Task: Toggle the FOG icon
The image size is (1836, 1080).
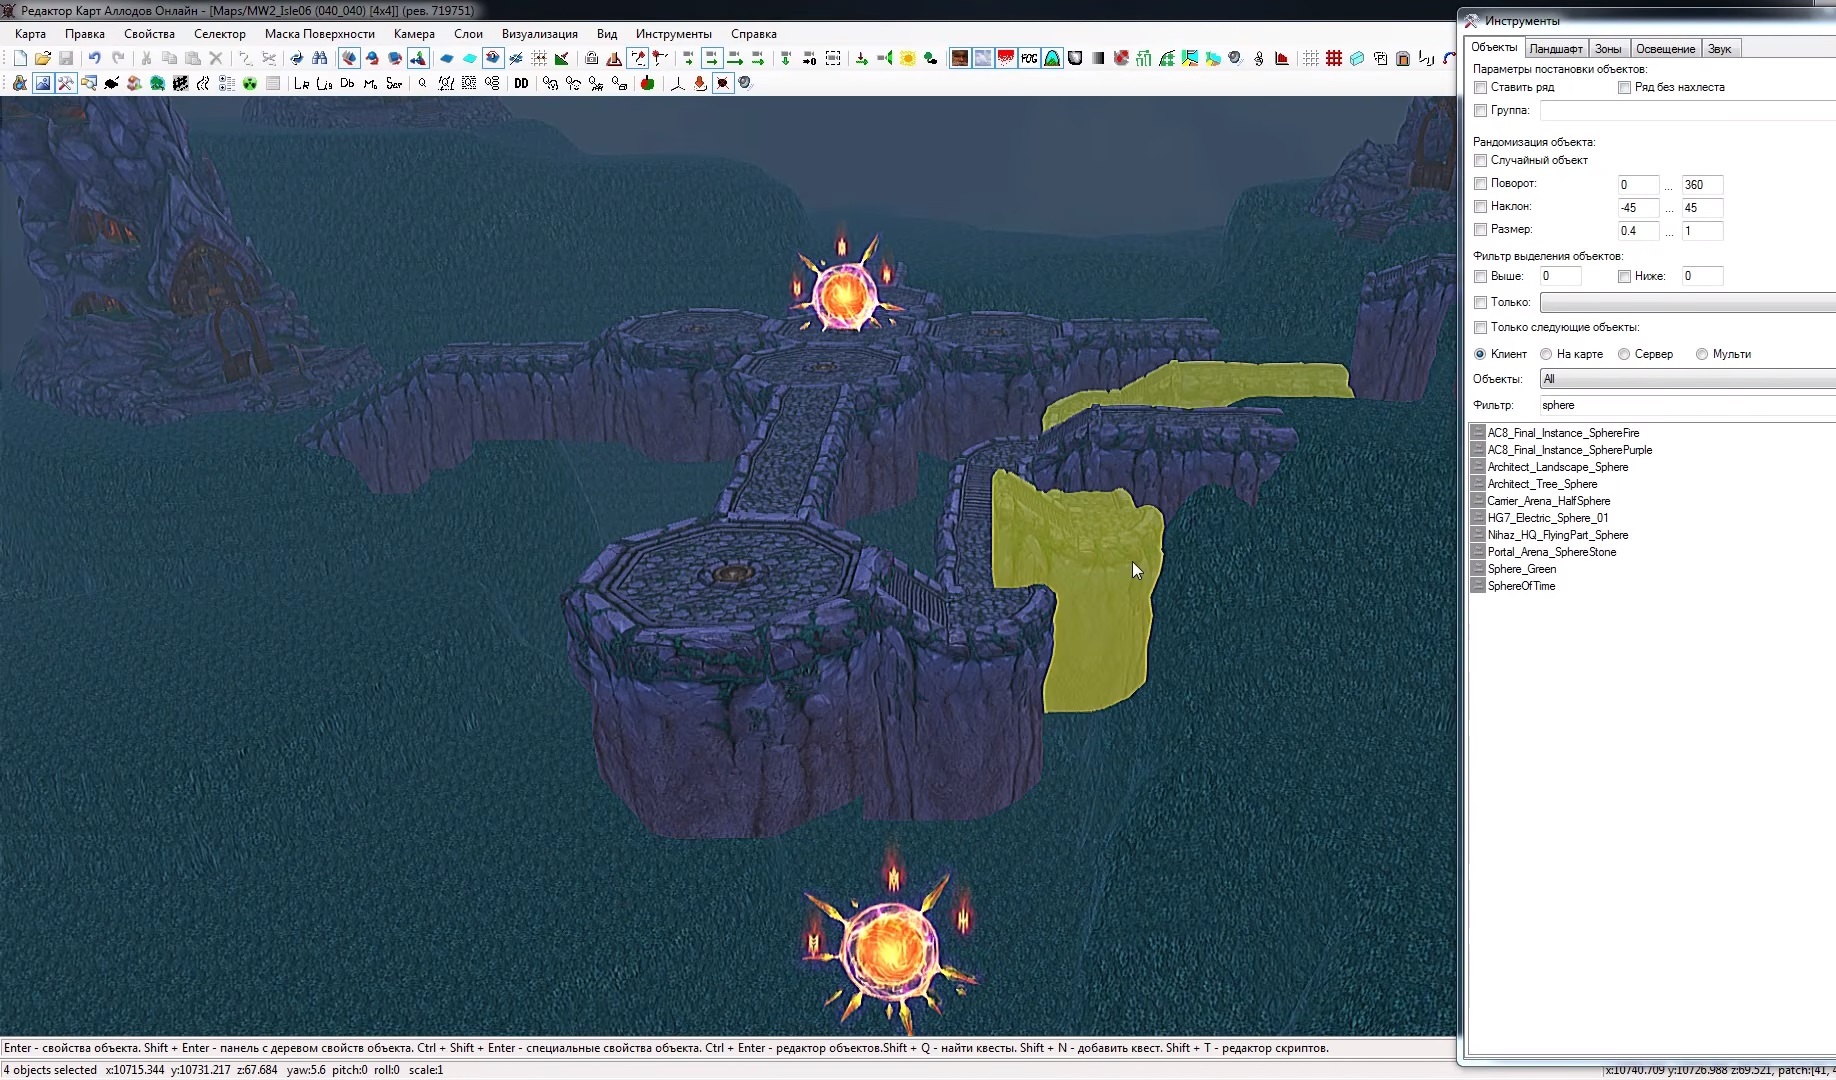Action: (x=1029, y=58)
